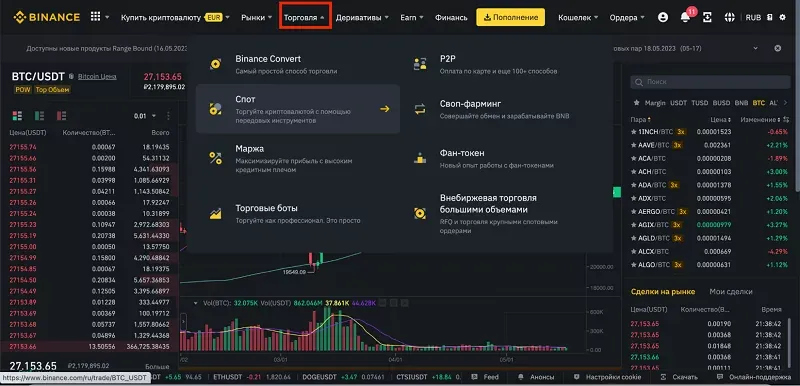Screen dimensions: 800x386
Task: Click the Binance logo
Action: pyautogui.click(x=46, y=17)
